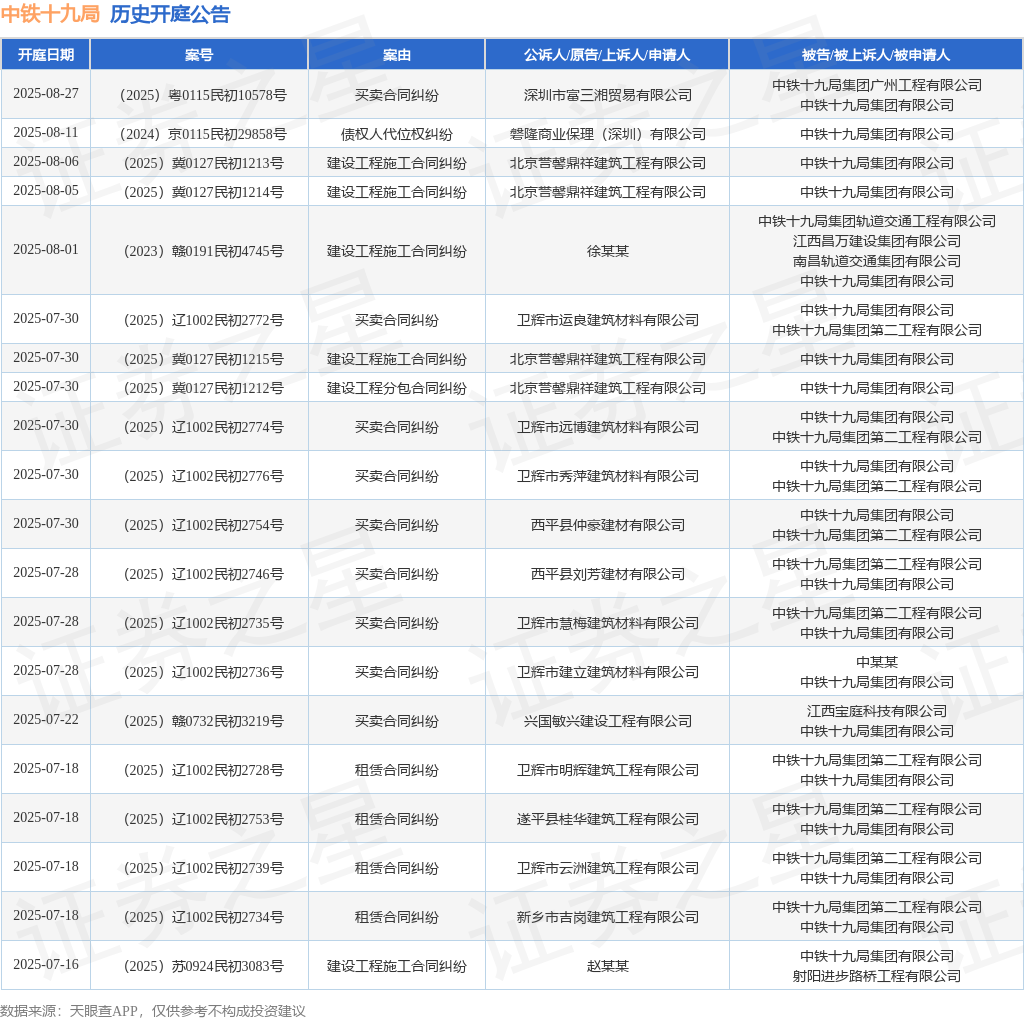Image resolution: width=1024 pixels, height=1020 pixels.
Task: Click the 历史开庭公告 heading text
Action: tap(170, 14)
